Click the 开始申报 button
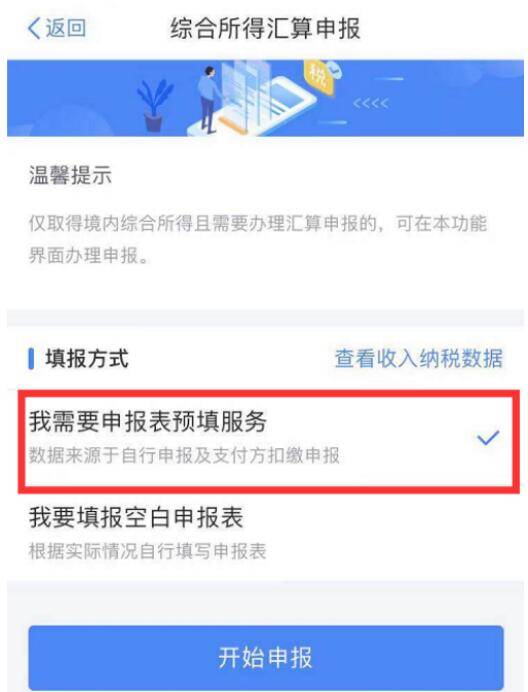The height and width of the screenshot is (692, 528). pos(266,658)
